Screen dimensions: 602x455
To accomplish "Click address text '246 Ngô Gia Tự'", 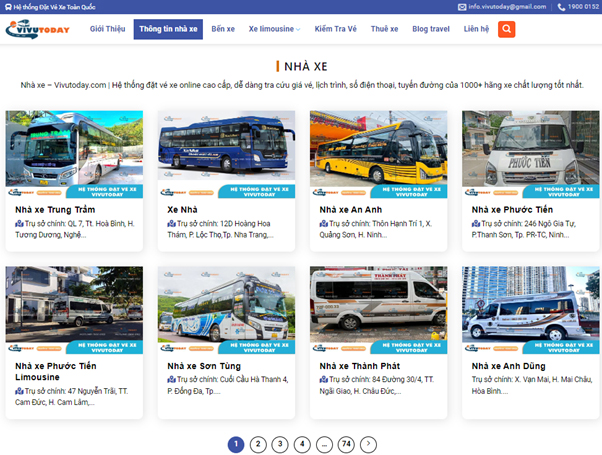I will [549, 223].
